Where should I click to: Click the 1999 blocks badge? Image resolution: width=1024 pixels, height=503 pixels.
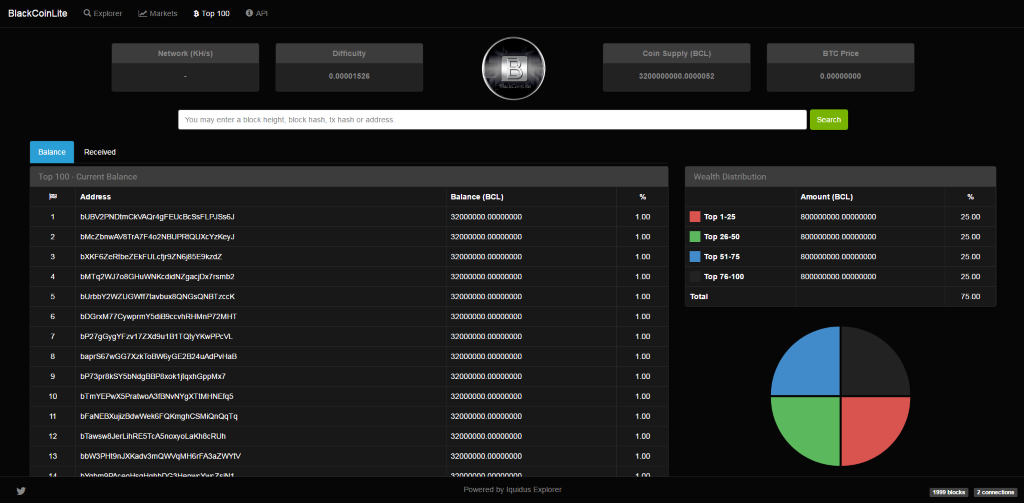[948, 492]
